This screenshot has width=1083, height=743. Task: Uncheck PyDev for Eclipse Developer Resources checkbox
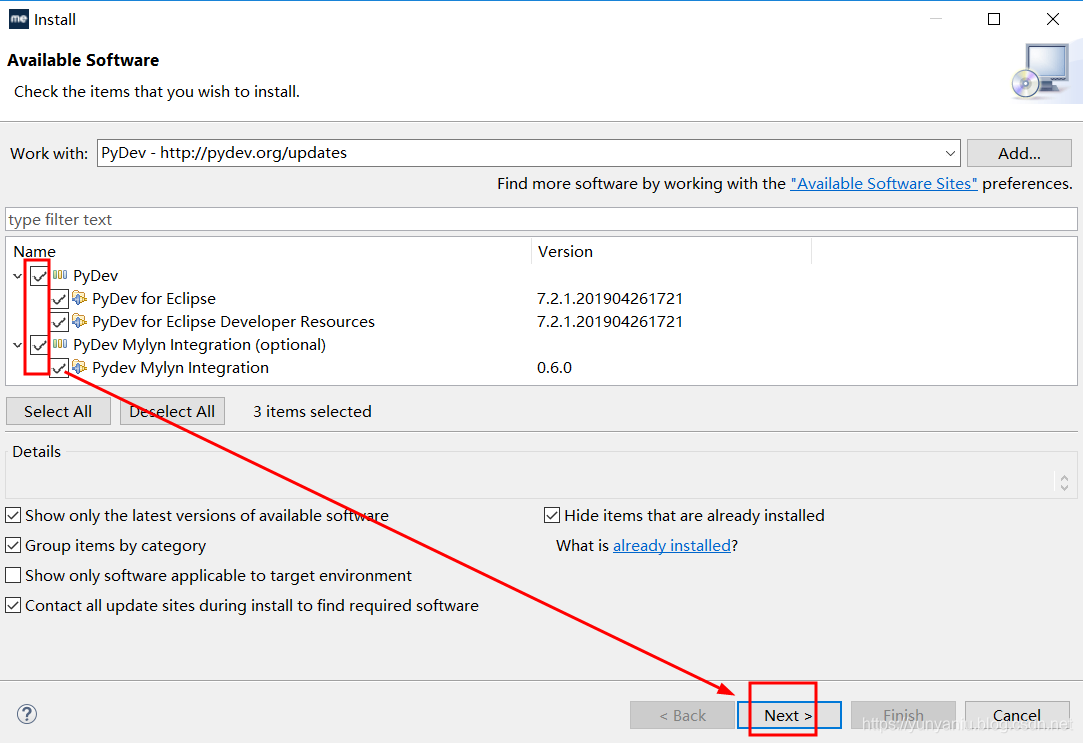pos(59,322)
